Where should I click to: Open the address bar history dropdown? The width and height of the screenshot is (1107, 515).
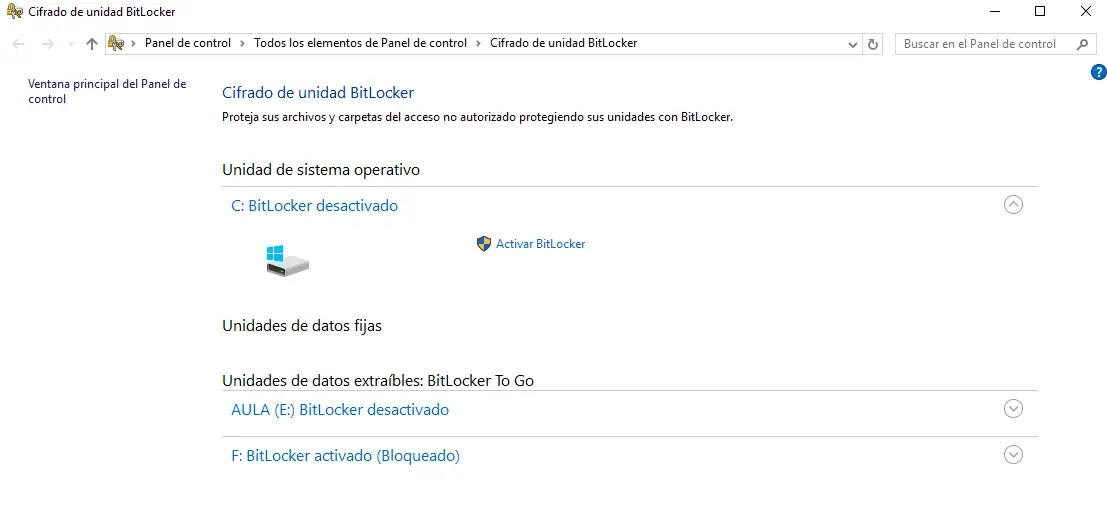tap(852, 44)
